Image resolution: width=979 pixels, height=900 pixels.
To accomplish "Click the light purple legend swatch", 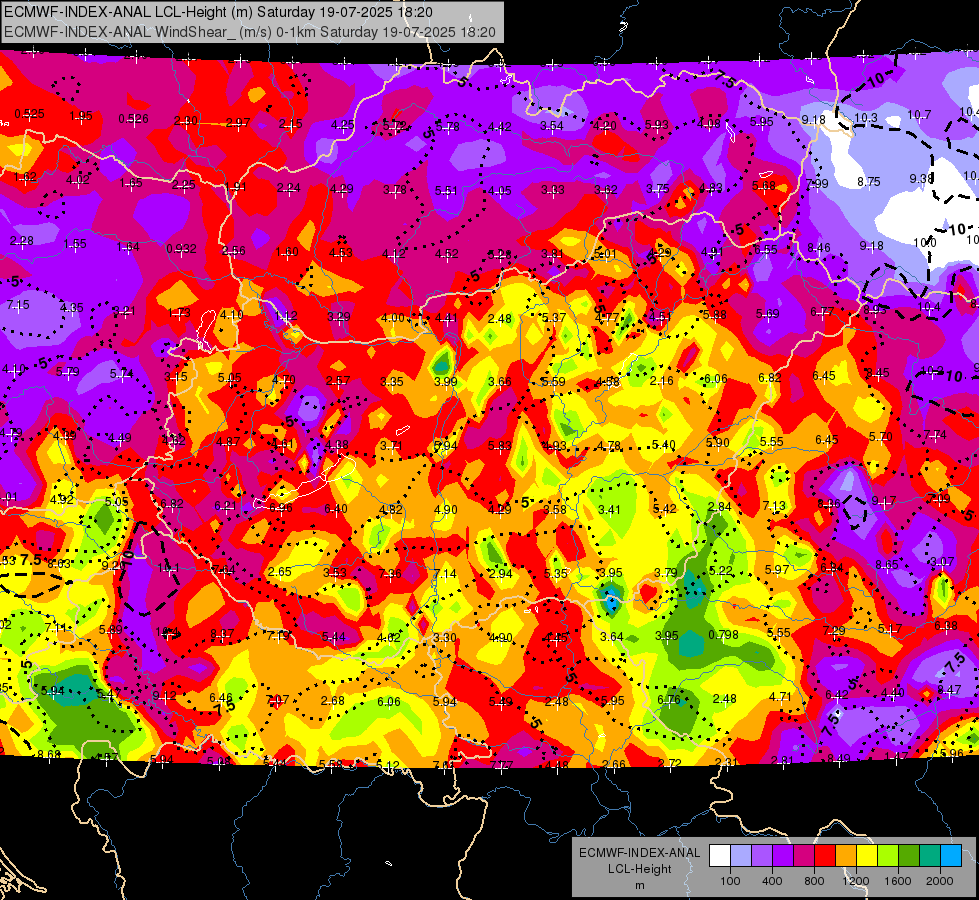I will (762, 856).
